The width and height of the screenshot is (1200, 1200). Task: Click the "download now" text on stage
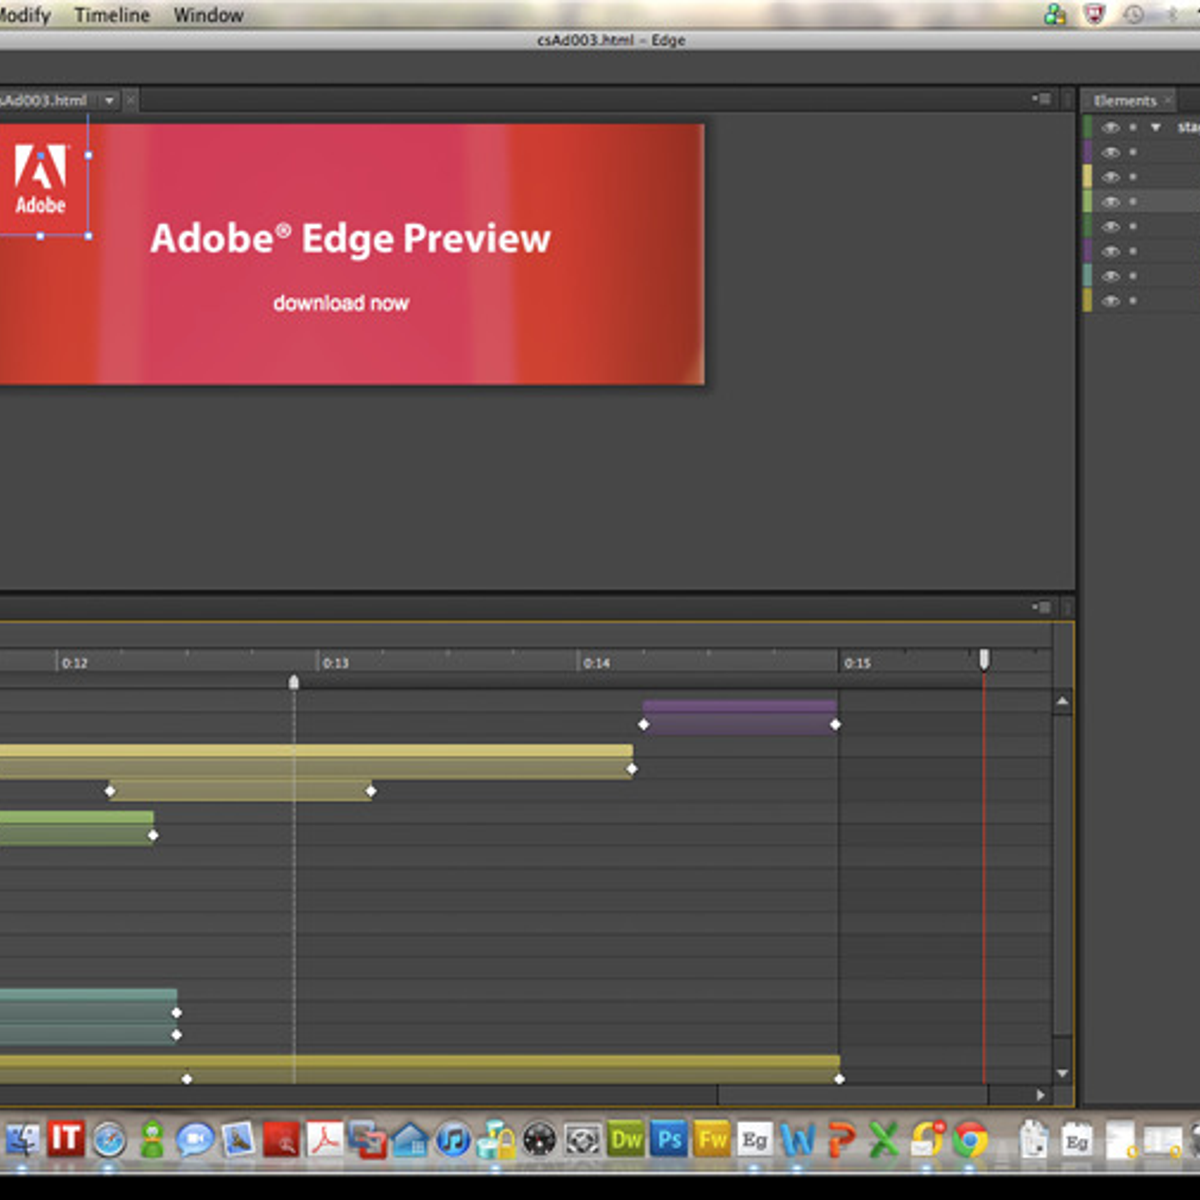pyautogui.click(x=341, y=303)
